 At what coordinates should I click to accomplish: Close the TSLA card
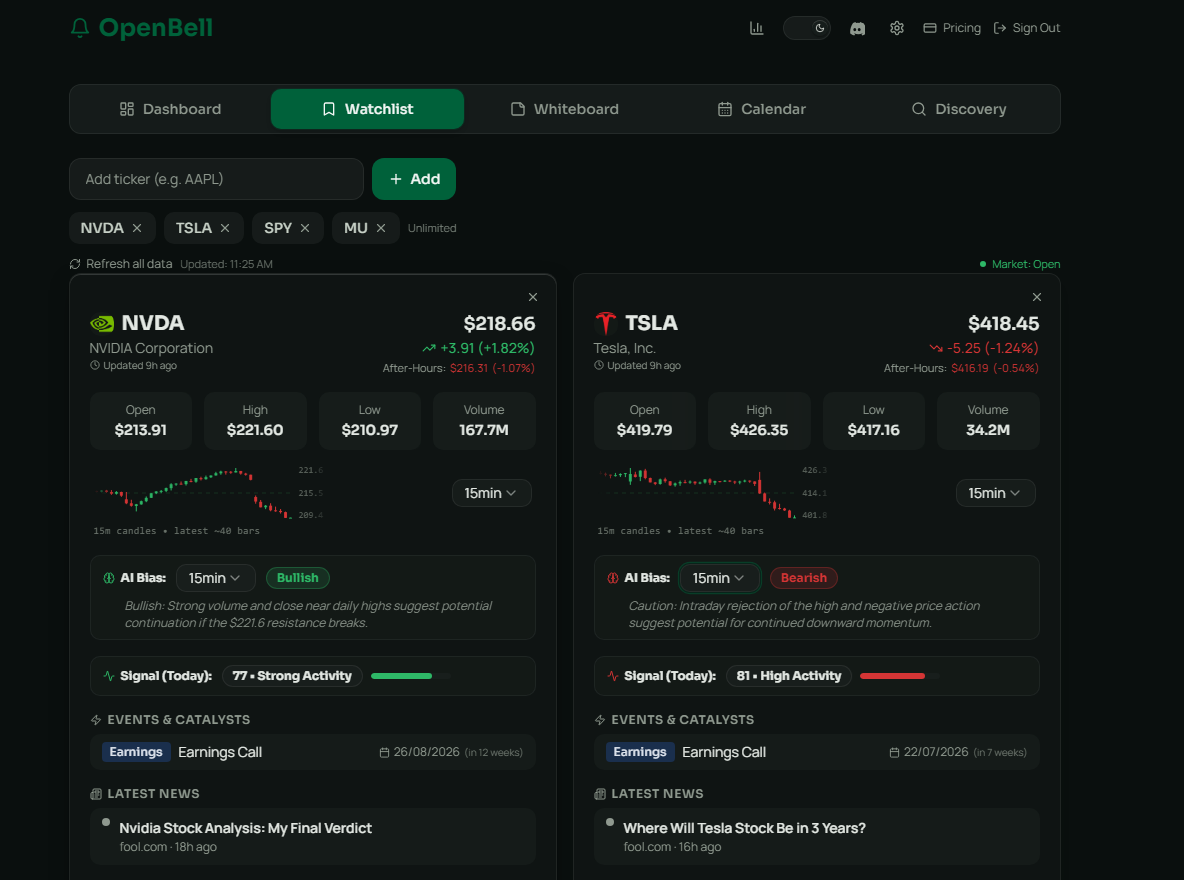pos(1037,297)
